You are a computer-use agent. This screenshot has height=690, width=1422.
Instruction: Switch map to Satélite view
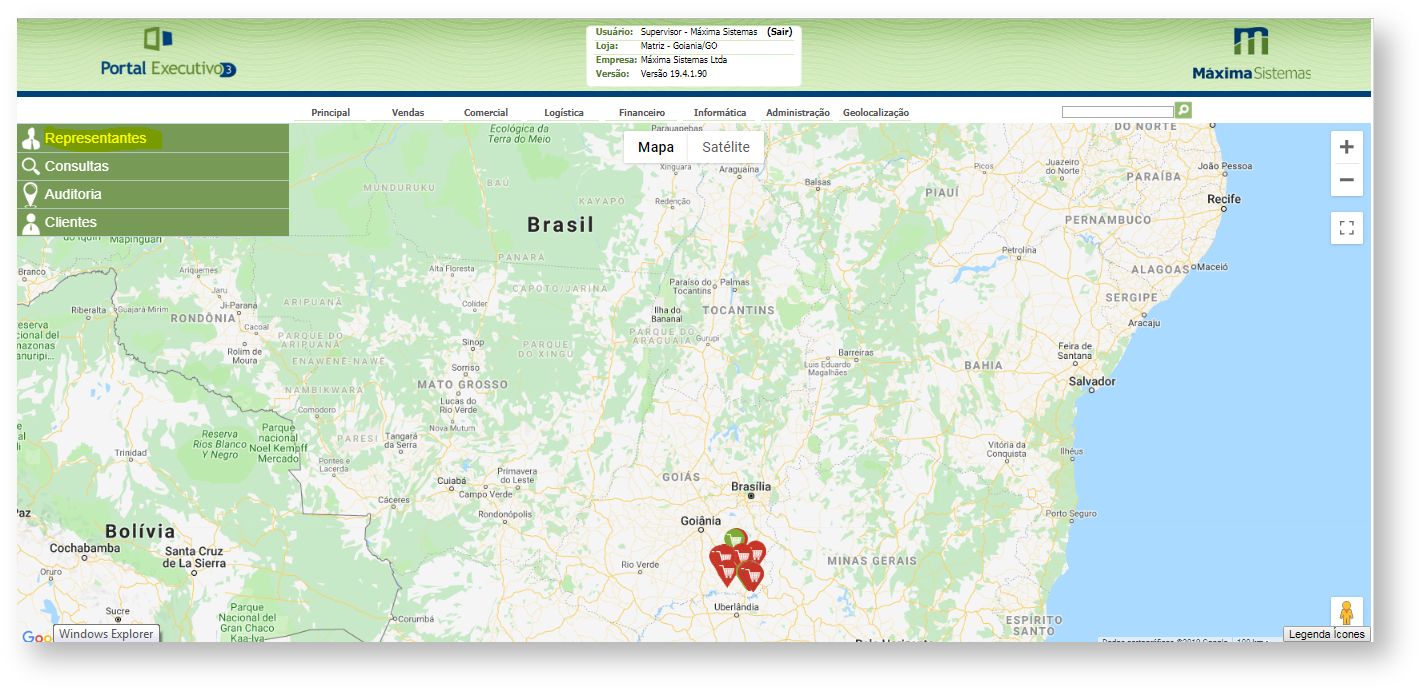pos(726,147)
